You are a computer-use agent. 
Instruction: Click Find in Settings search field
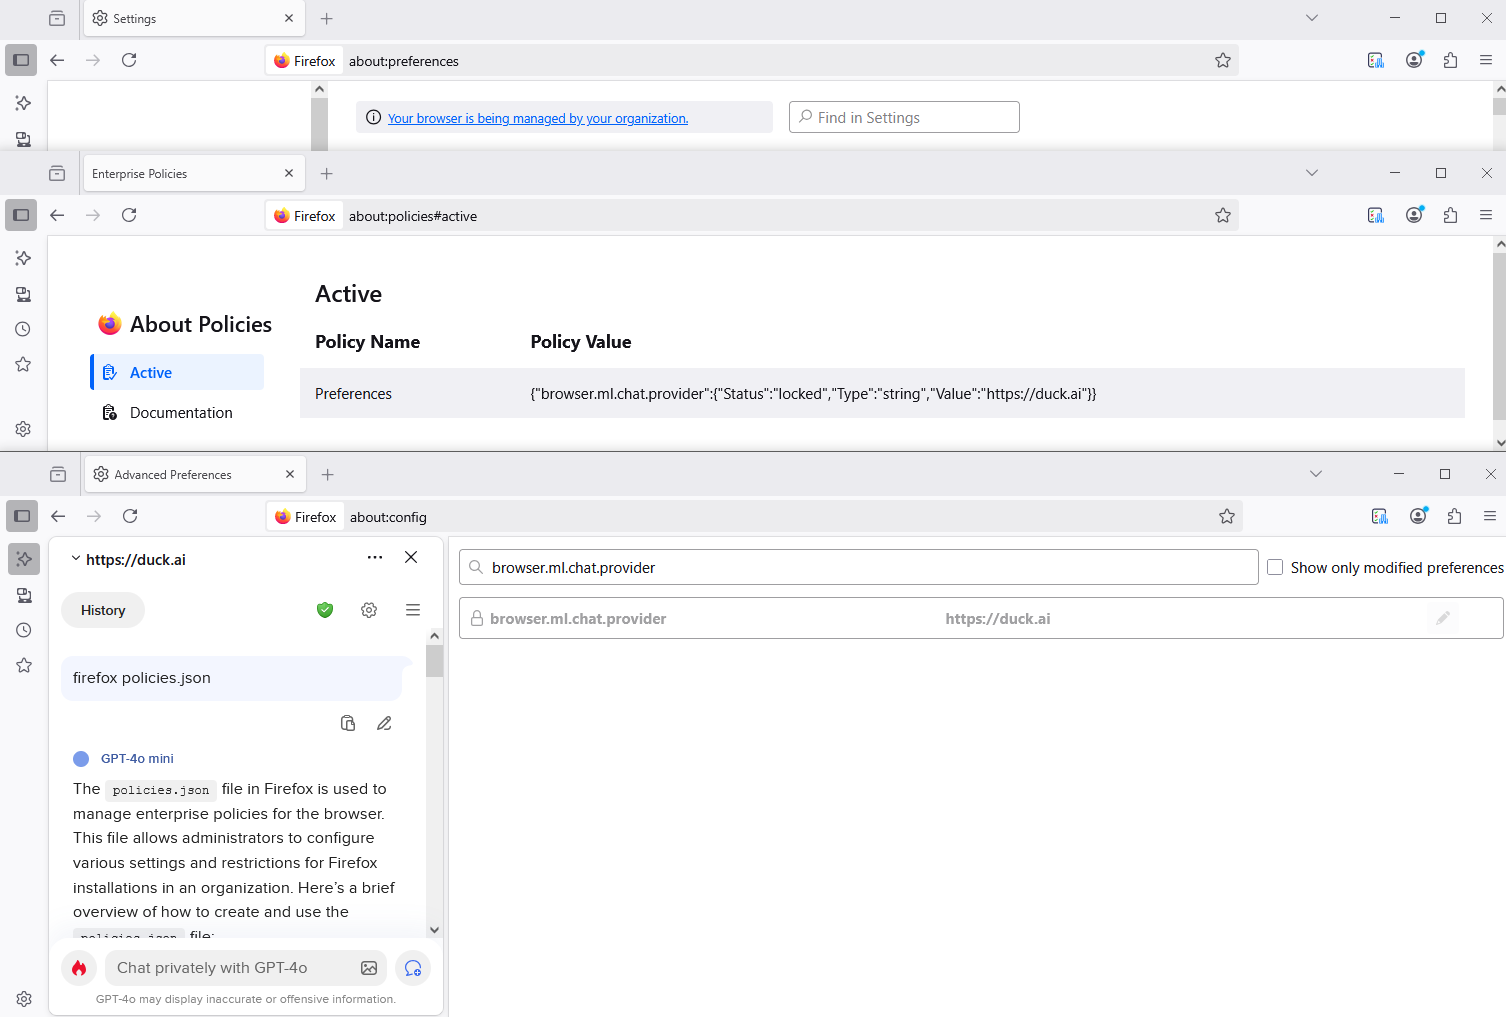[x=904, y=117]
